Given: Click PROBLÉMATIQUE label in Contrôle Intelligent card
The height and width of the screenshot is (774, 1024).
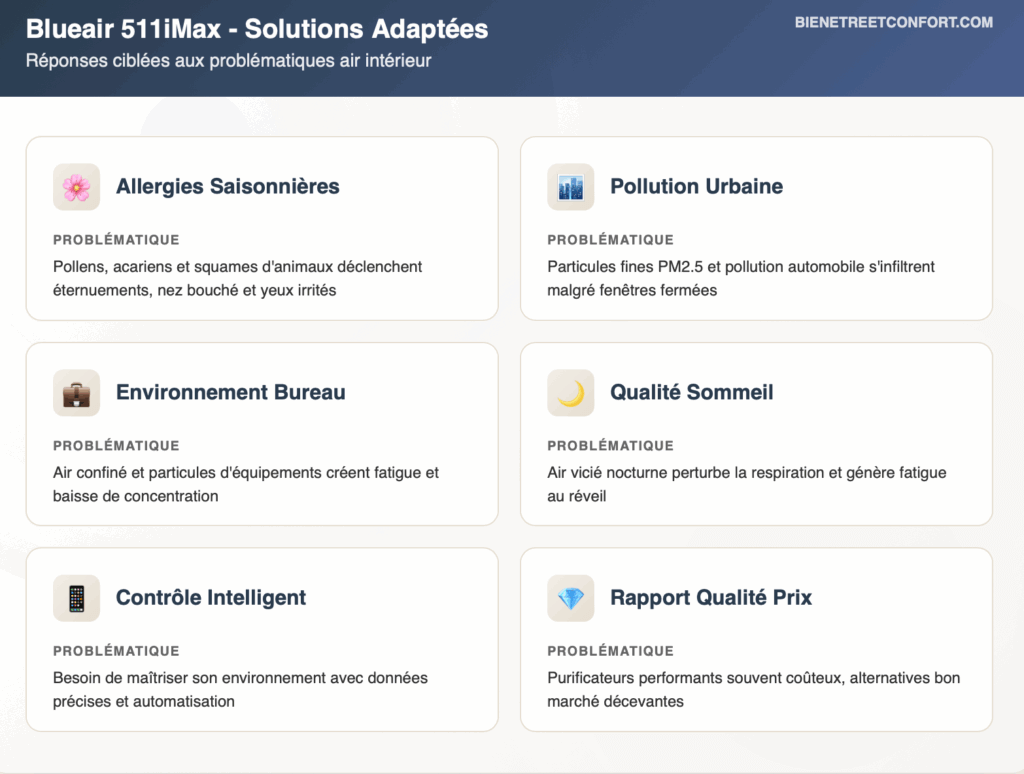Looking at the screenshot, I should click(x=116, y=651).
